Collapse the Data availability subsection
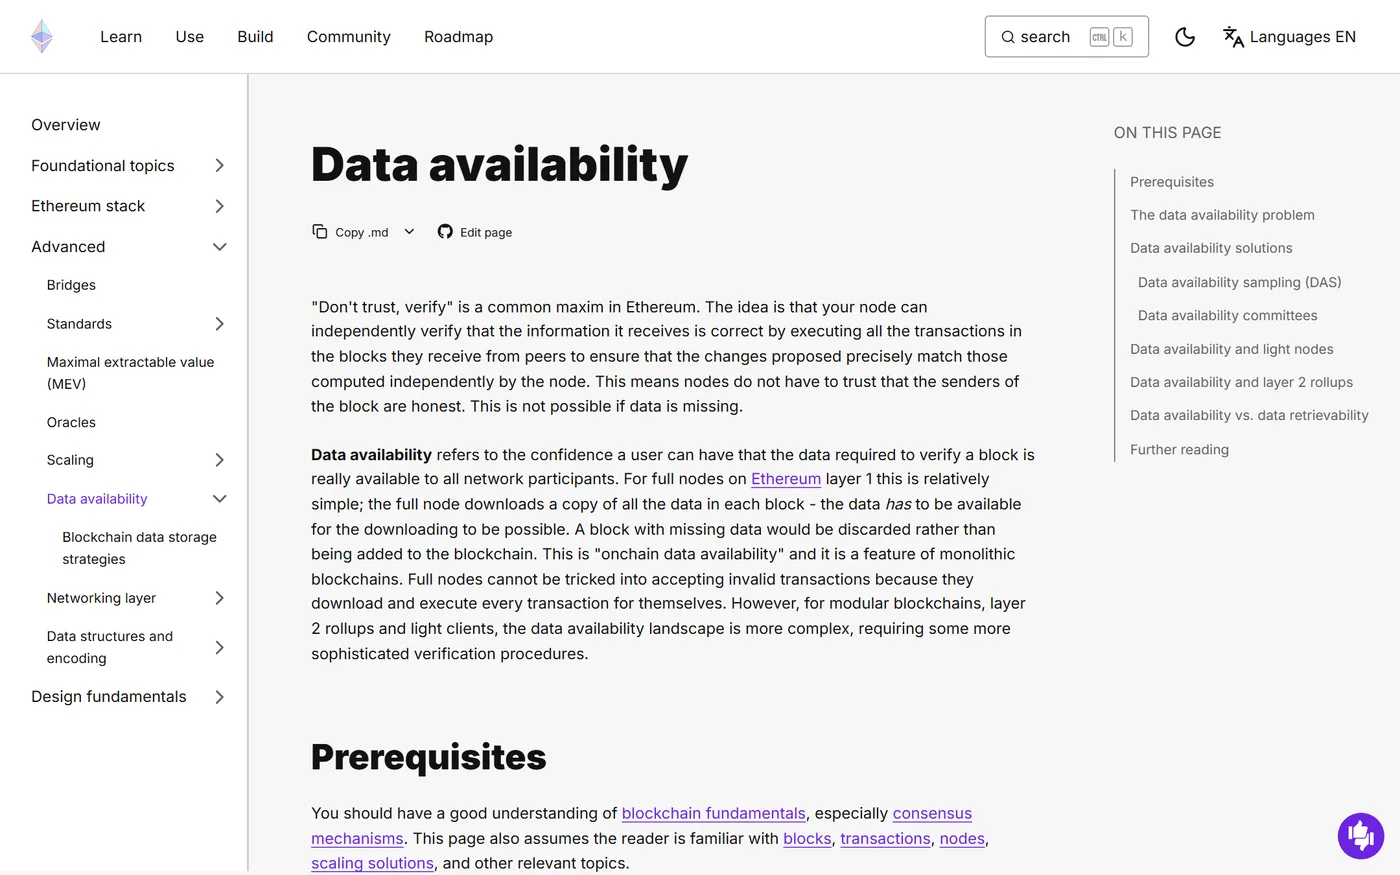 tap(220, 499)
